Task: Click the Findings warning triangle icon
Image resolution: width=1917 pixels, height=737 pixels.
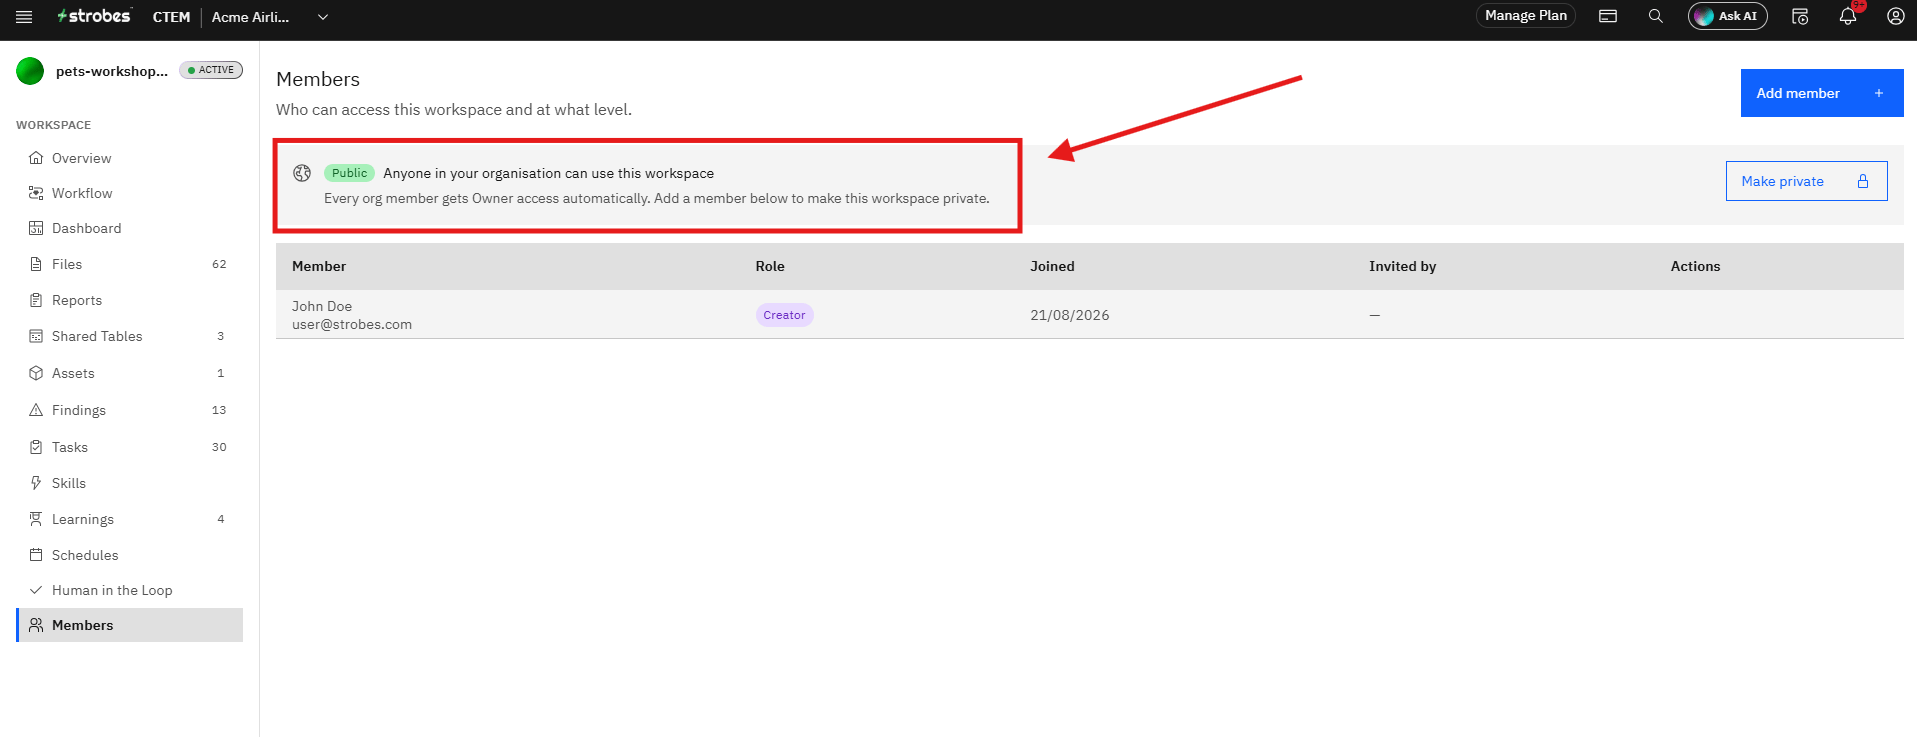Action: [x=36, y=410]
